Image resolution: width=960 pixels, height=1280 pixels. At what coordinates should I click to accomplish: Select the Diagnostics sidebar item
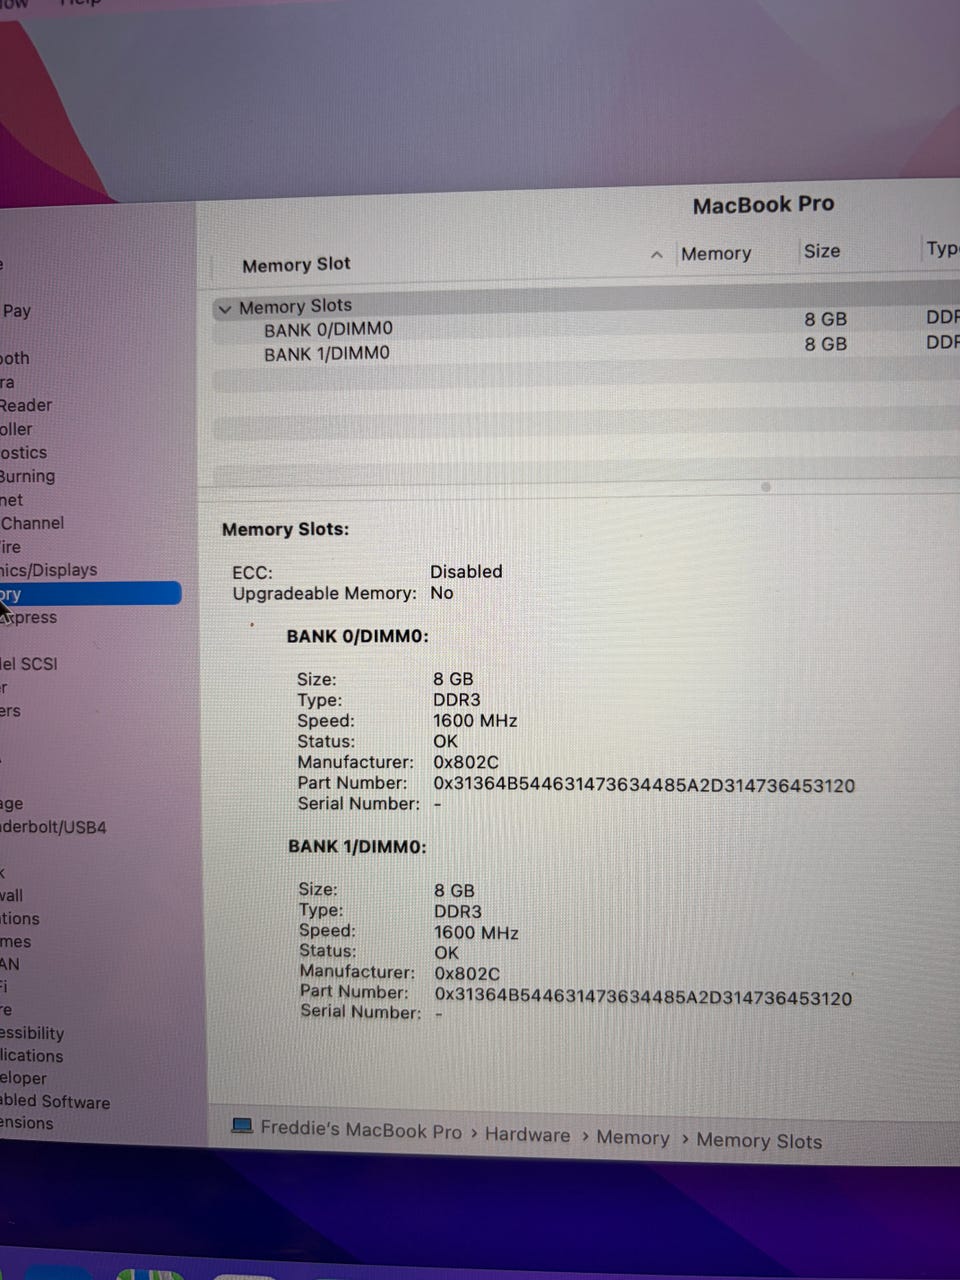tap(23, 452)
